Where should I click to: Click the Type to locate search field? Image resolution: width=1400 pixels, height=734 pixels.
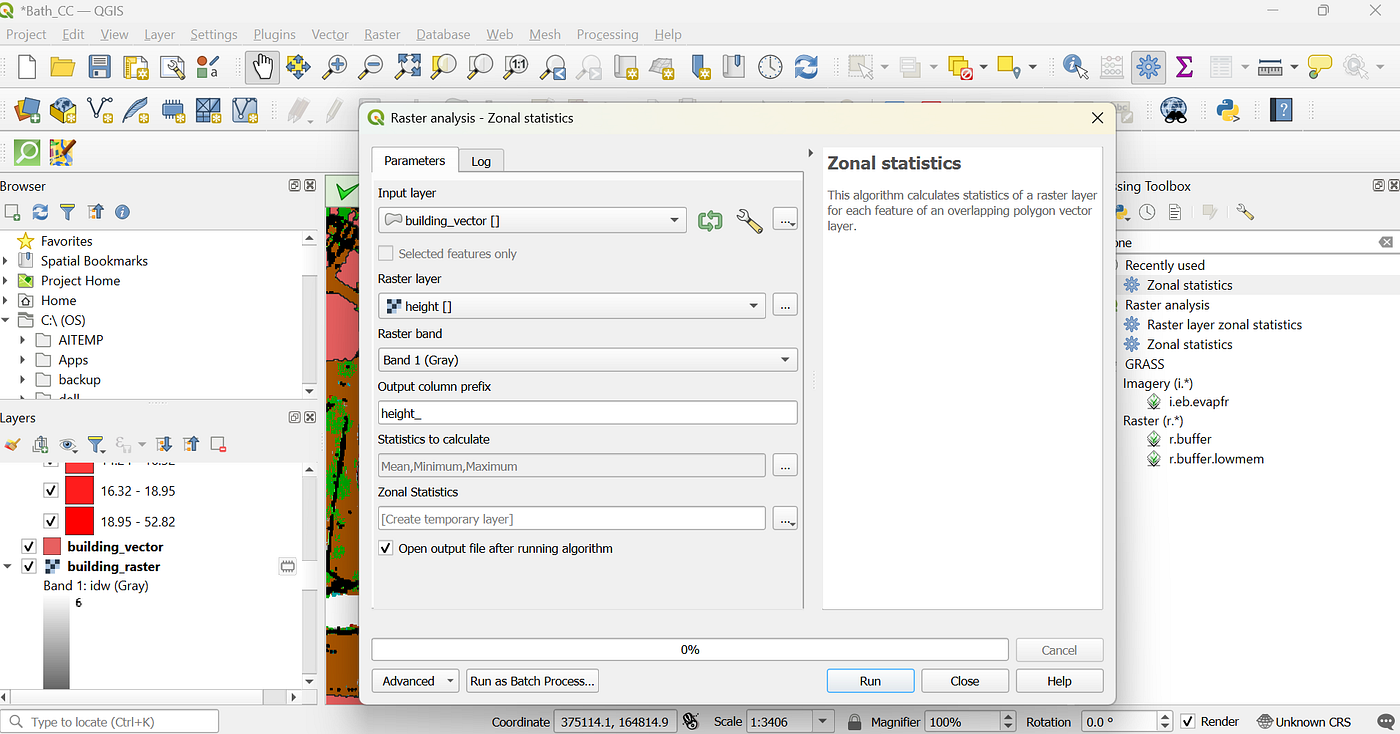(110, 721)
